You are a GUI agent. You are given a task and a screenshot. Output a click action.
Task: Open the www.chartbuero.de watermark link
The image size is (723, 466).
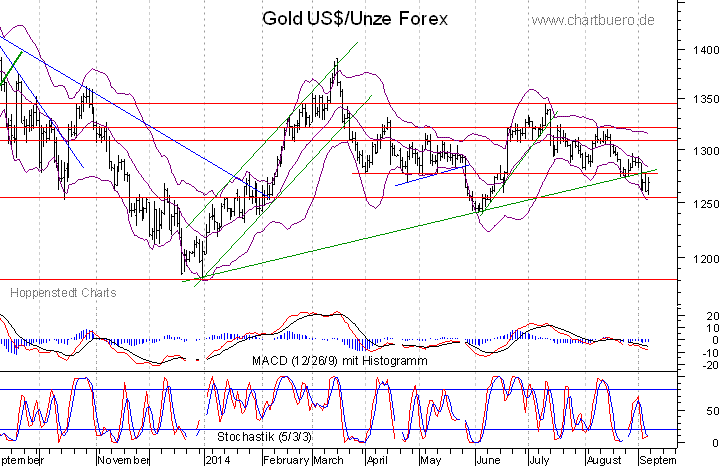click(593, 20)
